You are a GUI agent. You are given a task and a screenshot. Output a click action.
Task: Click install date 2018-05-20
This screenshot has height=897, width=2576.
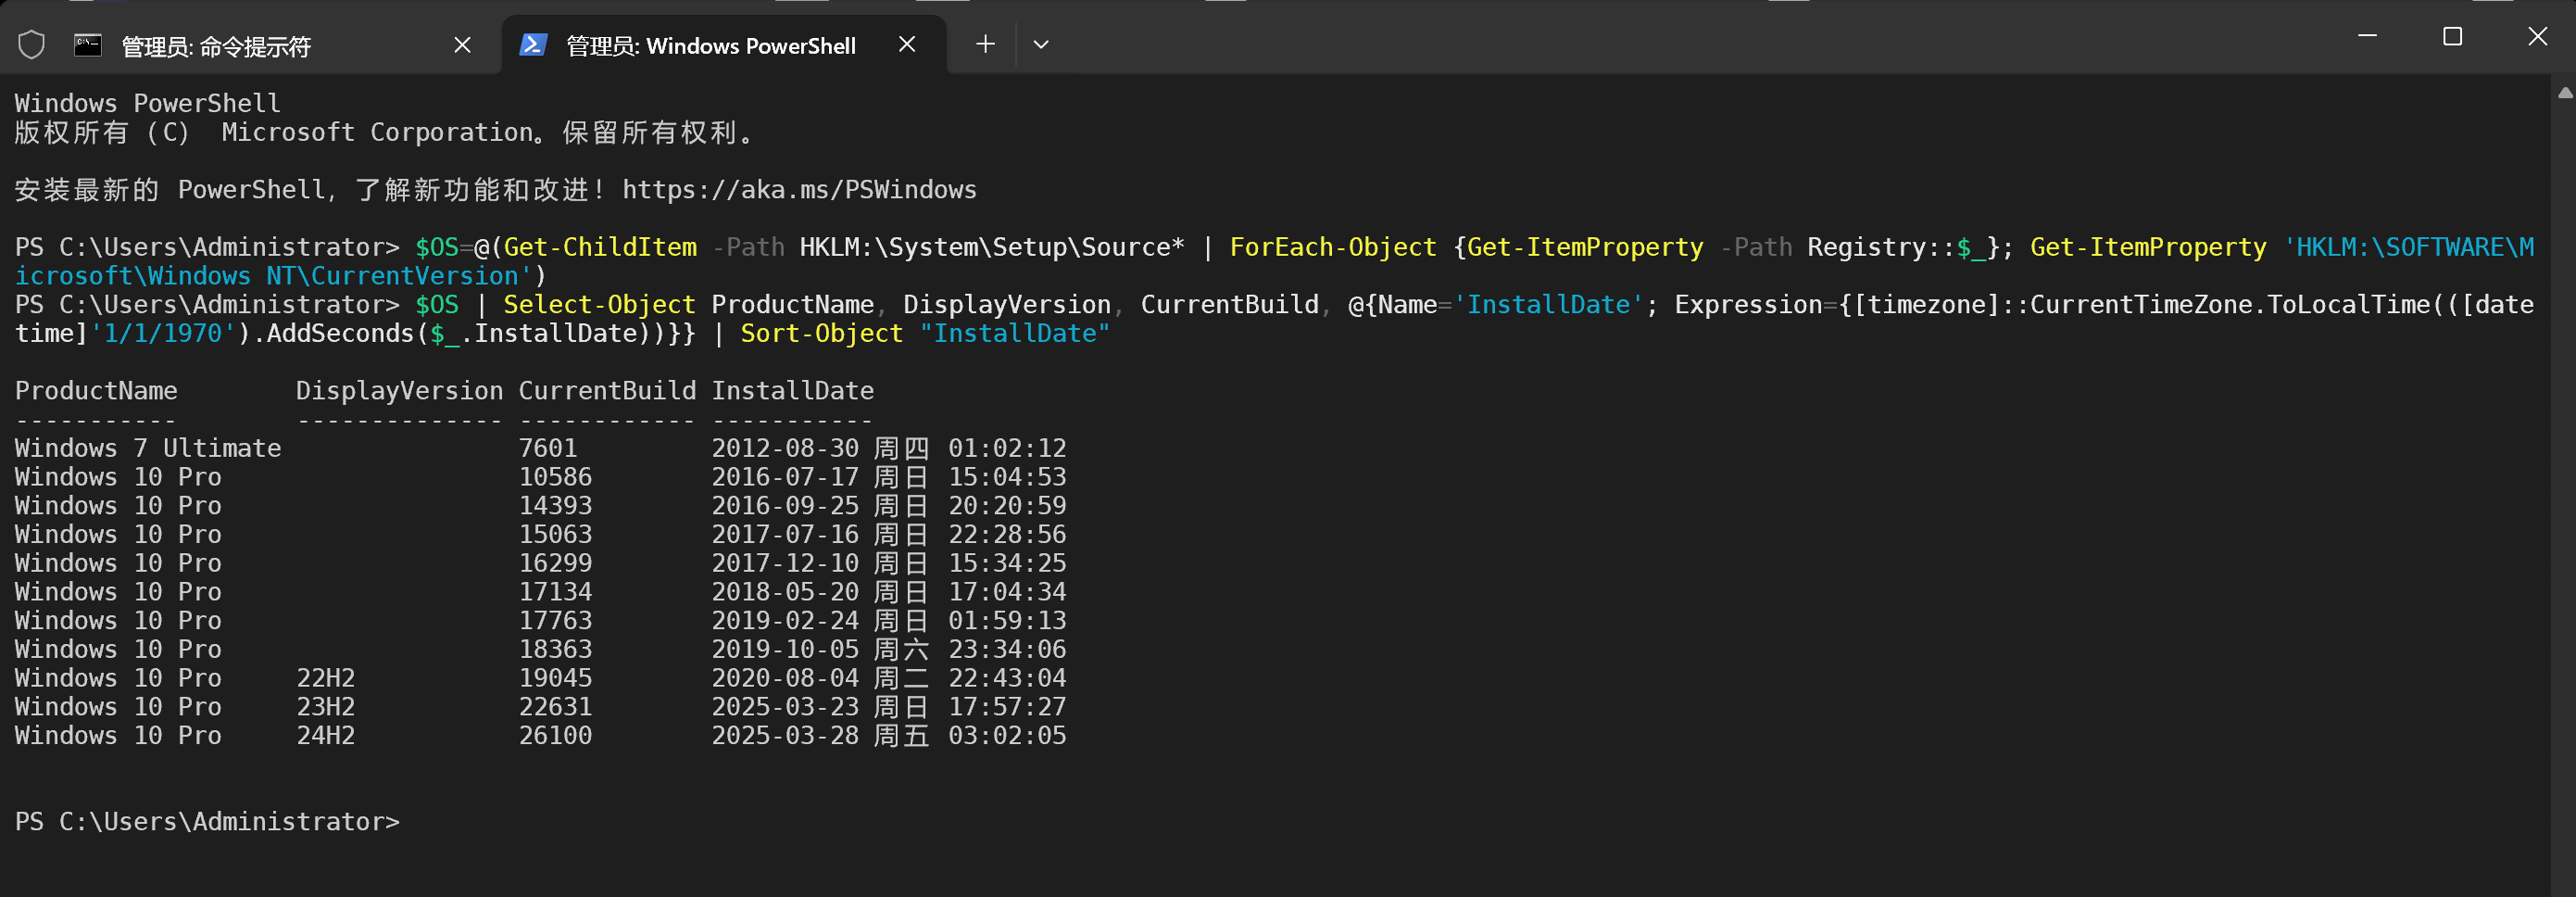click(785, 592)
